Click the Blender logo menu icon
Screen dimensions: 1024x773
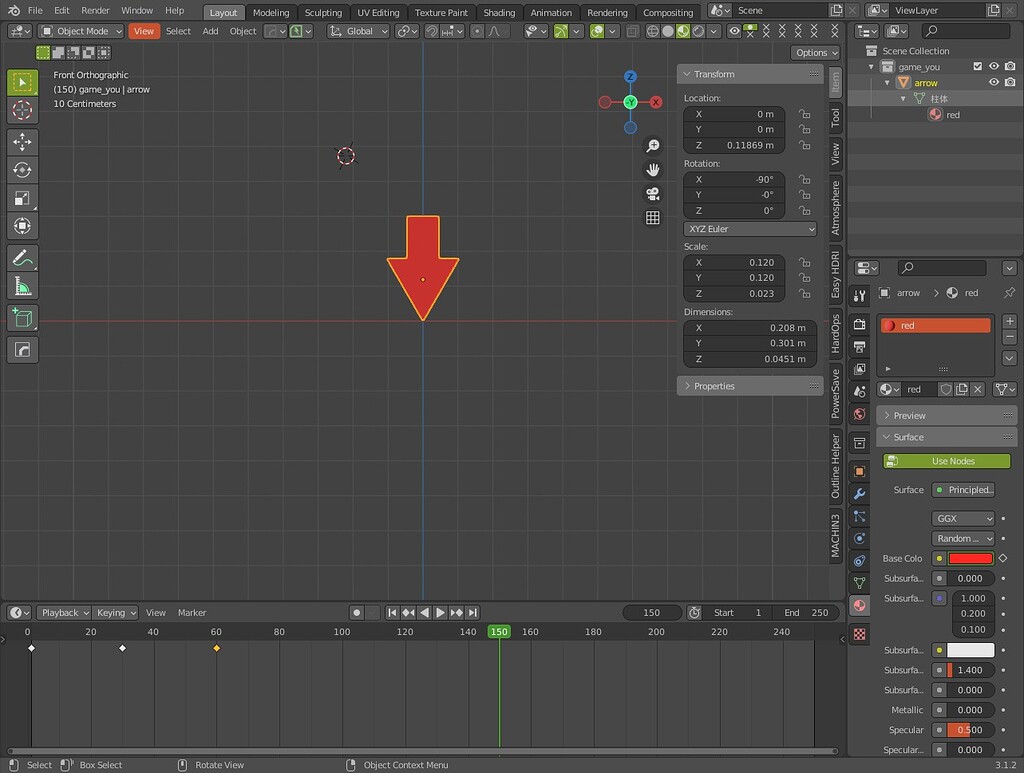pos(14,10)
